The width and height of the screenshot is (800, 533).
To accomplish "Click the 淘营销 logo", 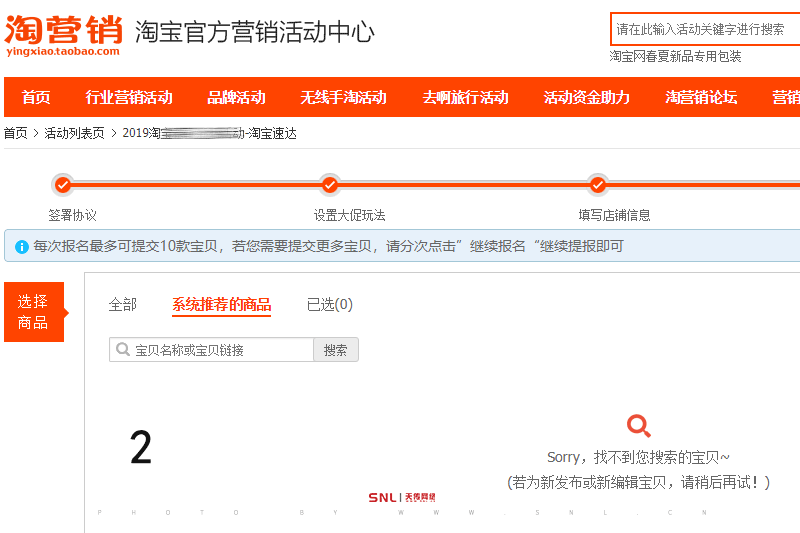I will point(63,35).
